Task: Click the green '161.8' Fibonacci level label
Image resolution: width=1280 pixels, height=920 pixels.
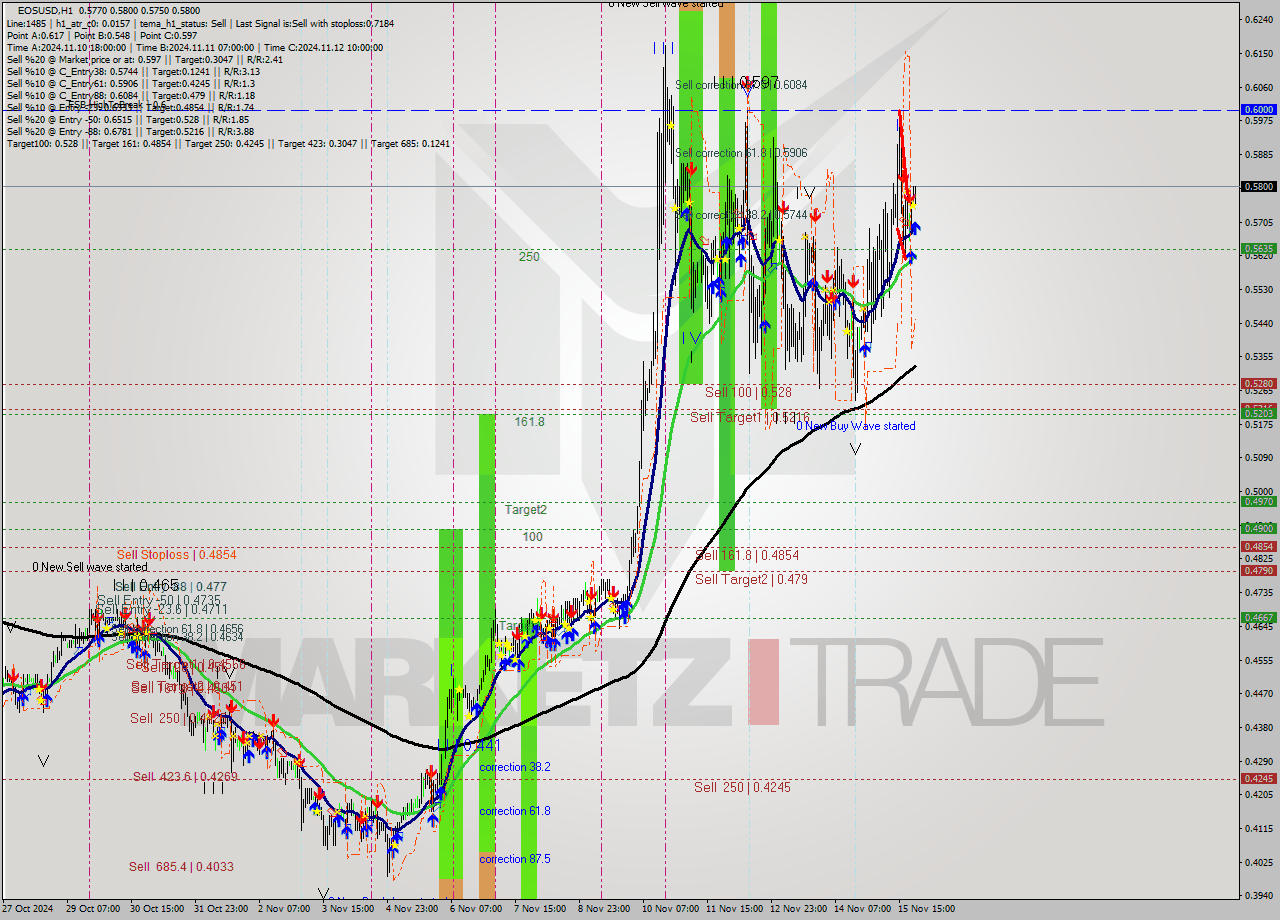Action: pos(530,422)
